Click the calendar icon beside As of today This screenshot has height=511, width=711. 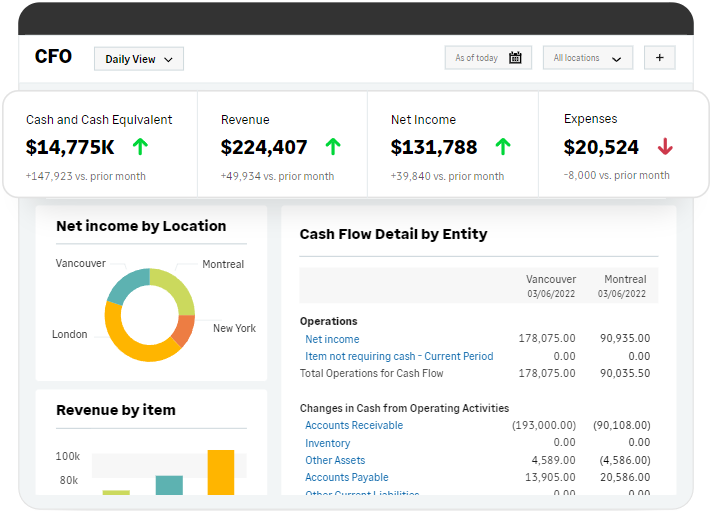515,58
